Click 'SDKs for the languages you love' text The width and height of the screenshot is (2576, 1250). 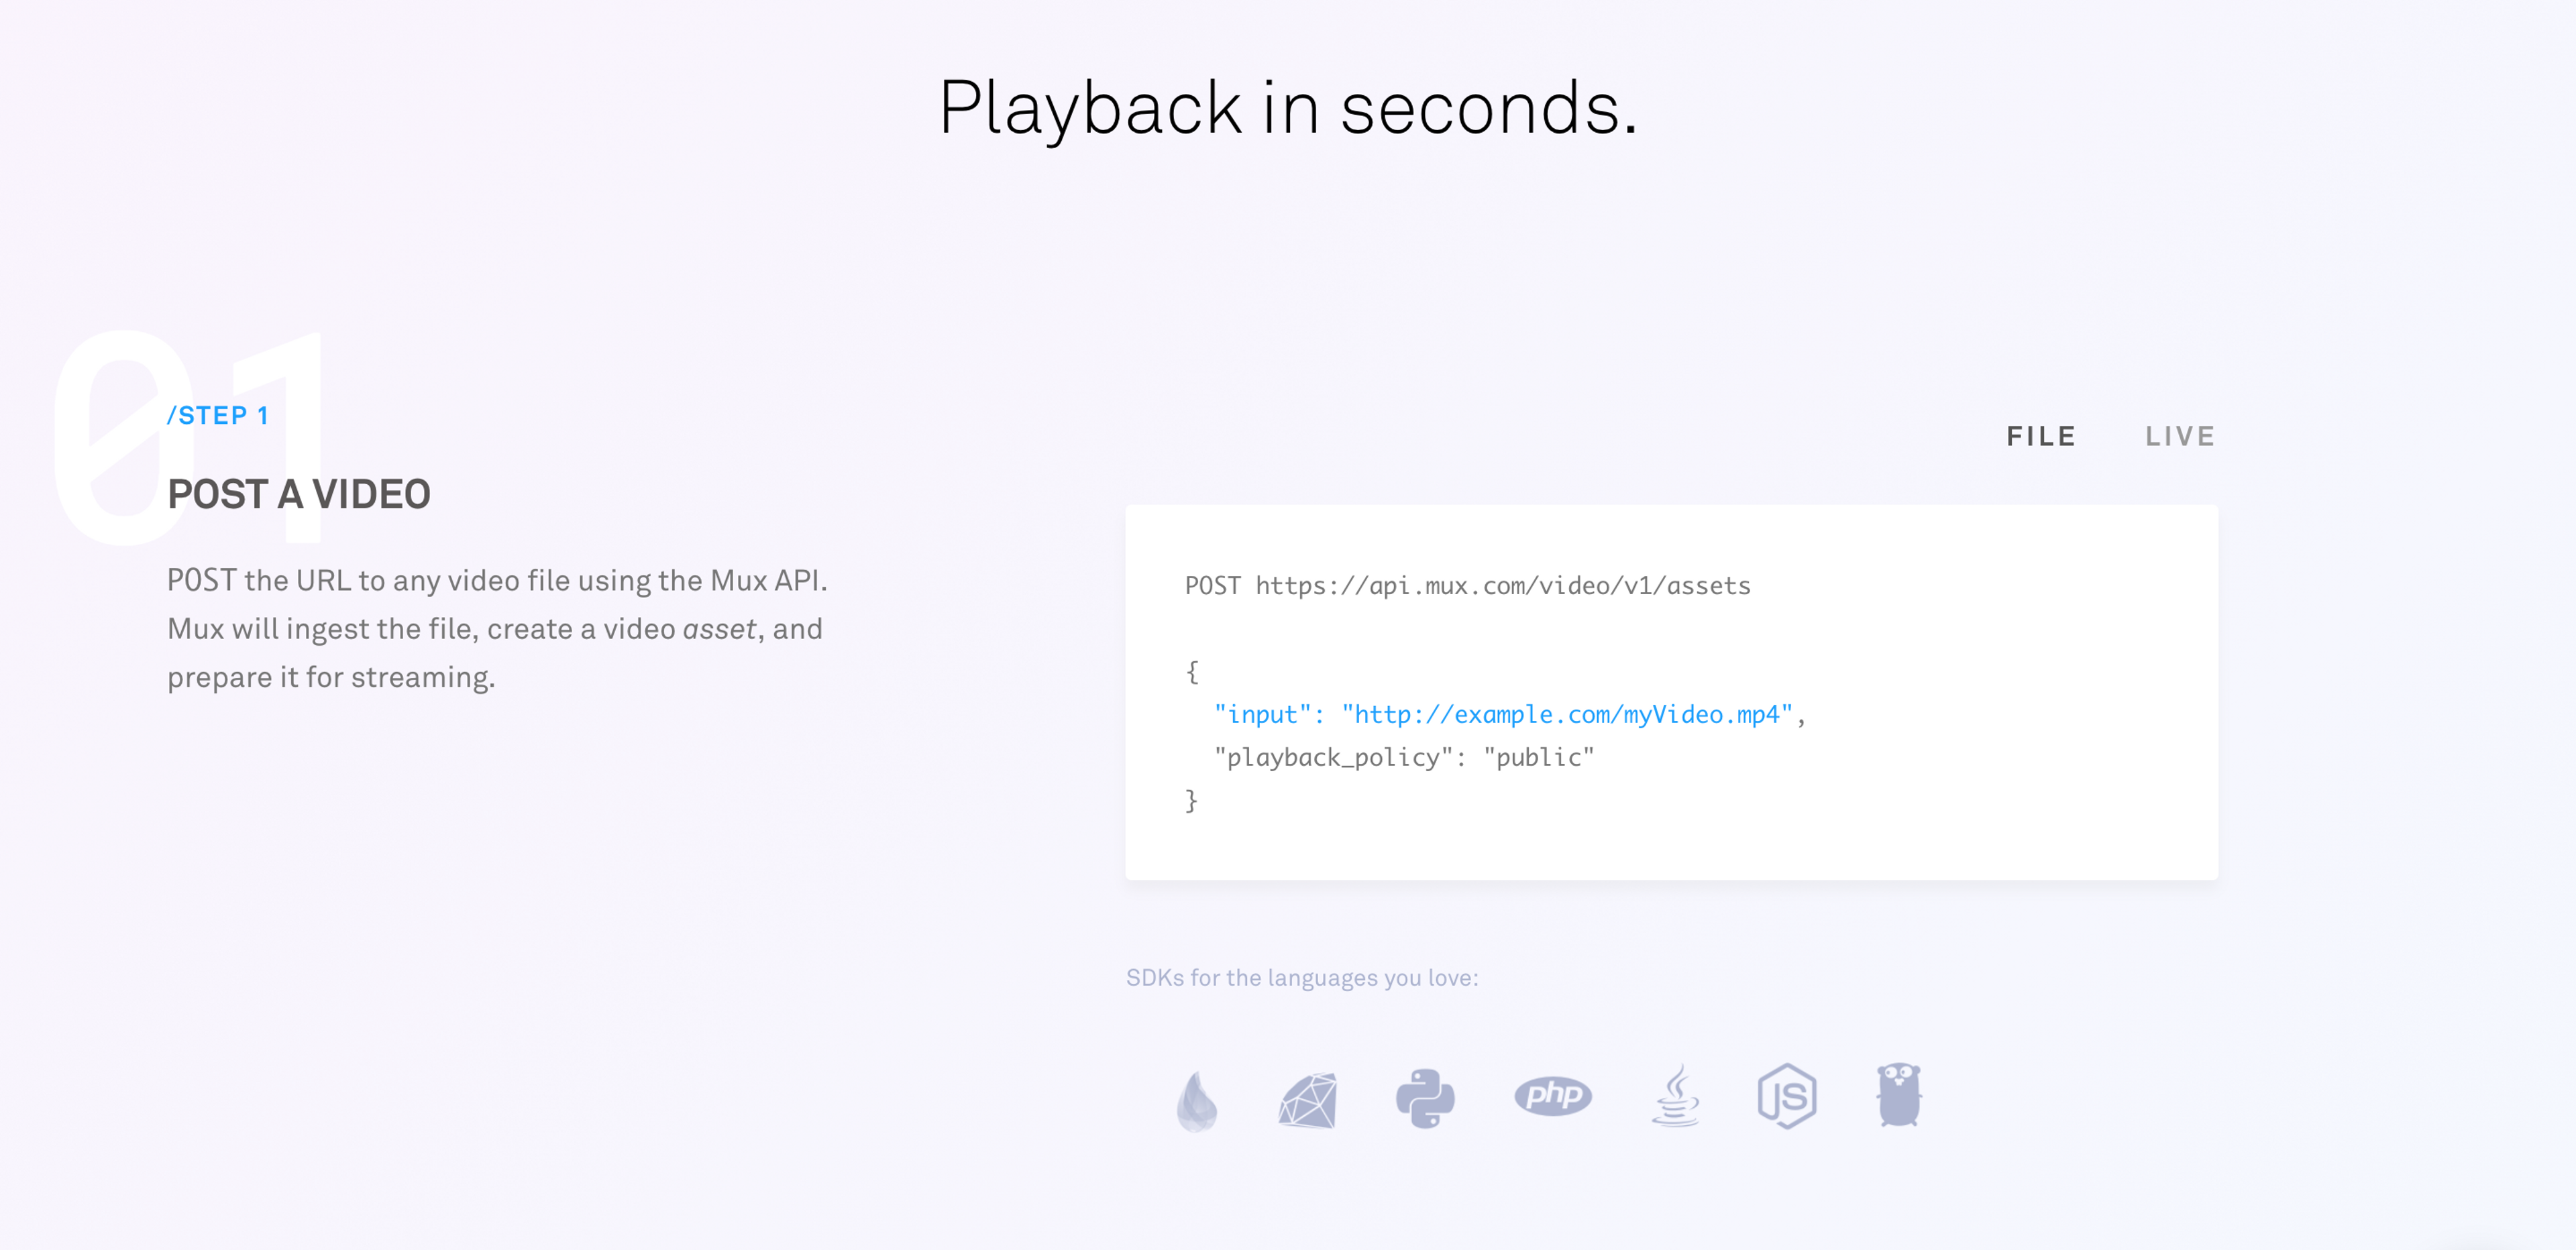click(1302, 978)
